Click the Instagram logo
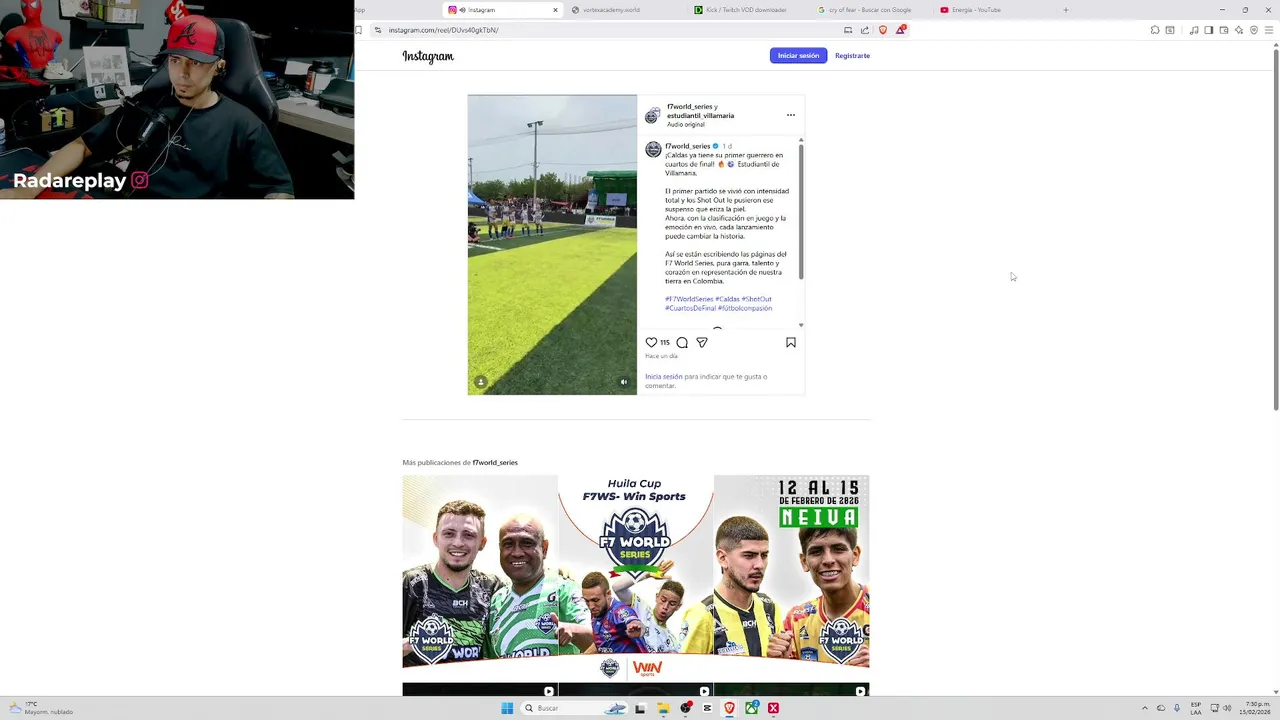This screenshot has height=720, width=1280. [x=428, y=56]
